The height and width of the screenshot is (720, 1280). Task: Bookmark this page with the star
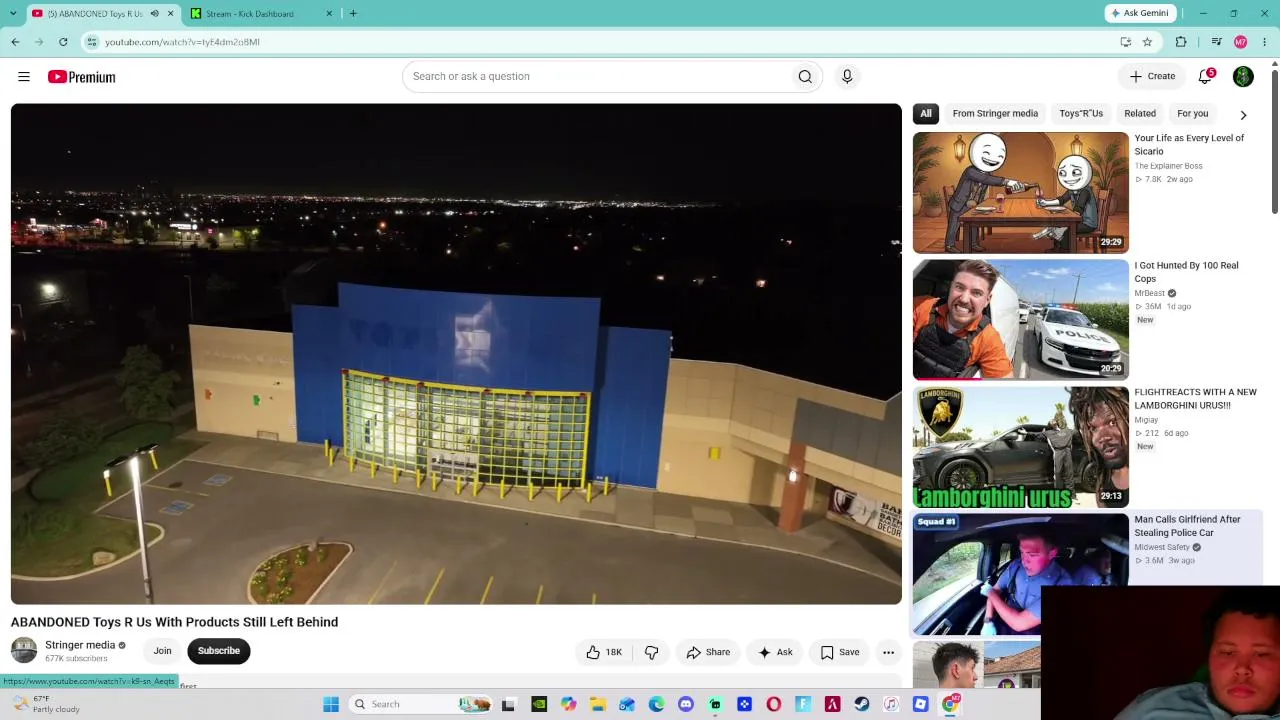click(x=1147, y=42)
